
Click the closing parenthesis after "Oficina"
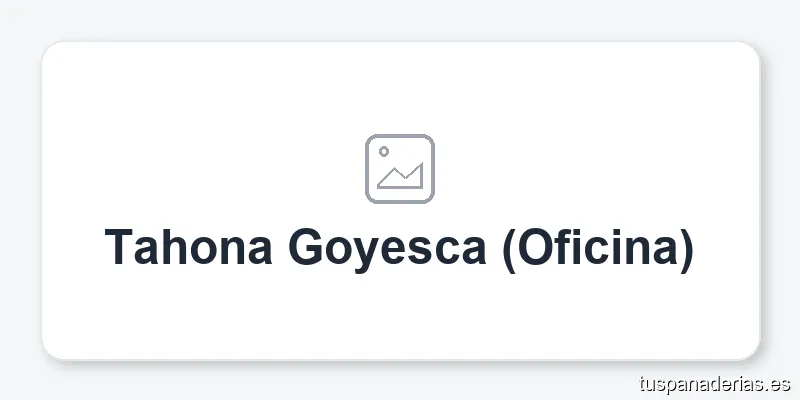685,247
